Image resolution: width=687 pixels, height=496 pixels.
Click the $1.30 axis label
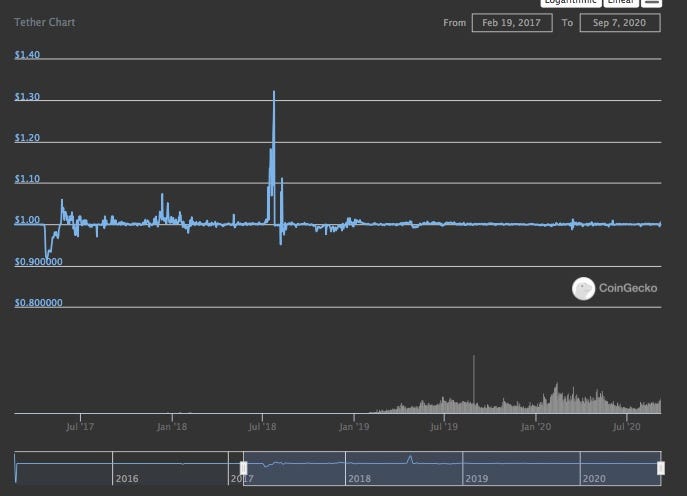tap(27, 96)
